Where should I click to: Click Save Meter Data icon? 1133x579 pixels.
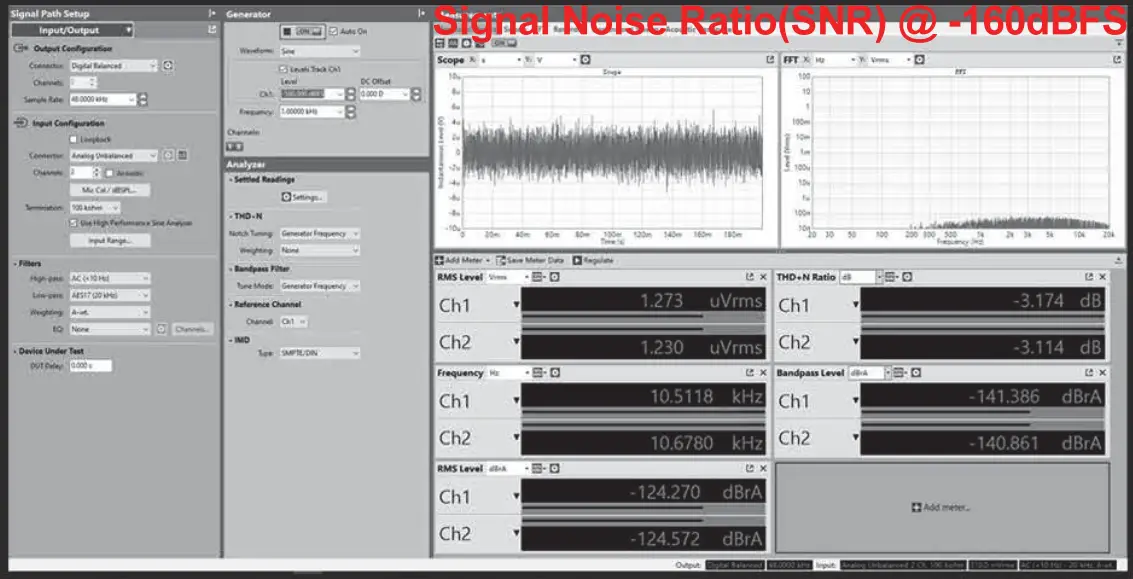pyautogui.click(x=500, y=260)
